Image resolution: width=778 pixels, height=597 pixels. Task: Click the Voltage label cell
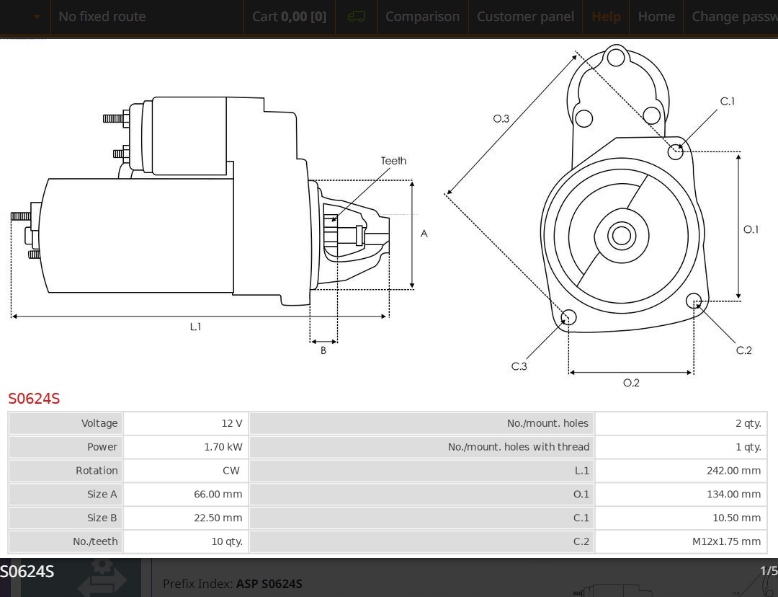(65, 423)
